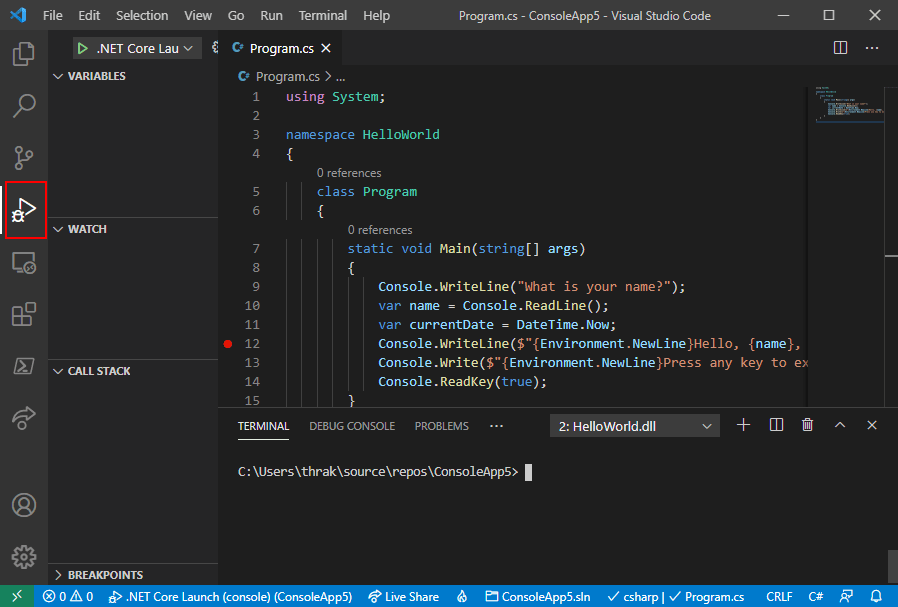Change line endings via the CRLF indicator
This screenshot has width=898, height=607.
(779, 596)
